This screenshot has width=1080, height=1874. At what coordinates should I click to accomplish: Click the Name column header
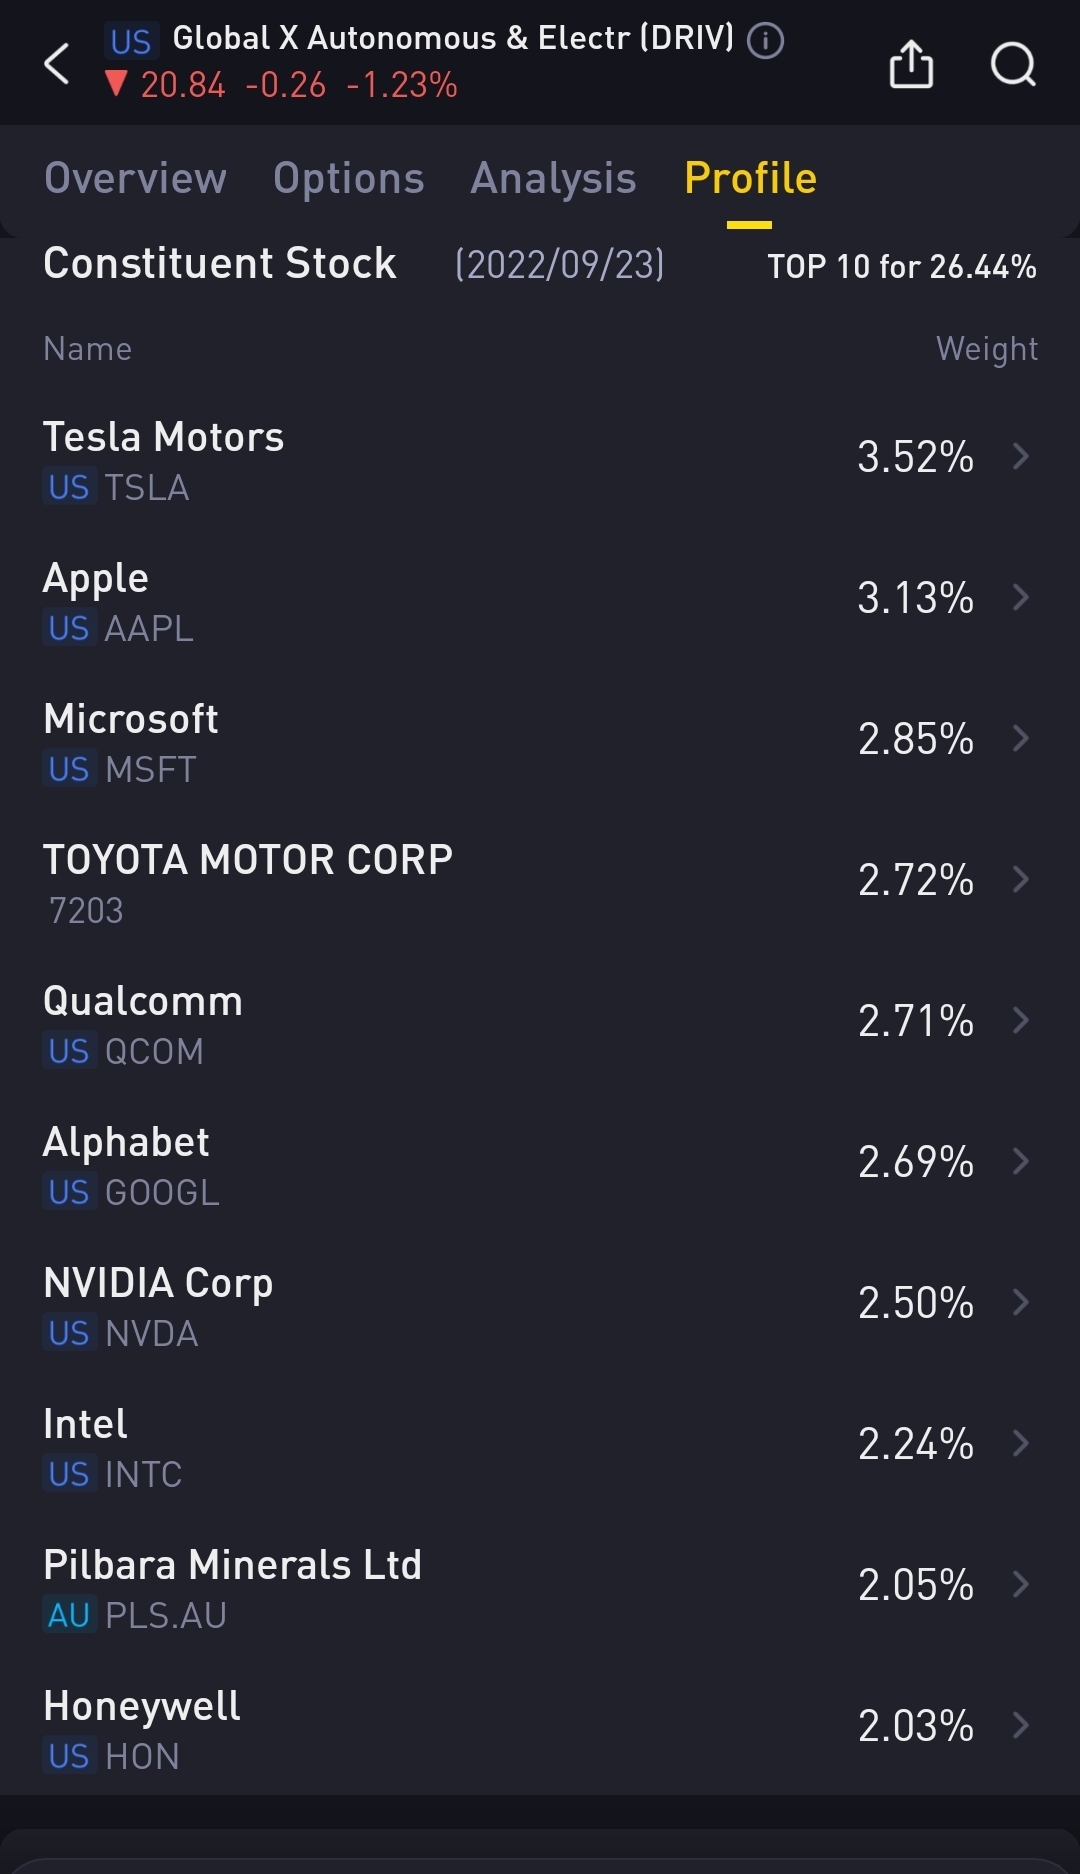(x=88, y=349)
